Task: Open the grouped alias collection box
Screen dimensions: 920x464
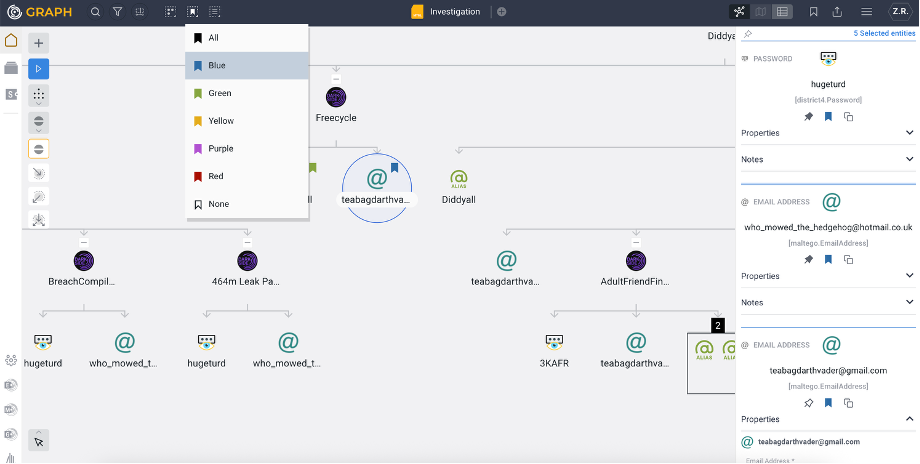Action: (x=711, y=363)
